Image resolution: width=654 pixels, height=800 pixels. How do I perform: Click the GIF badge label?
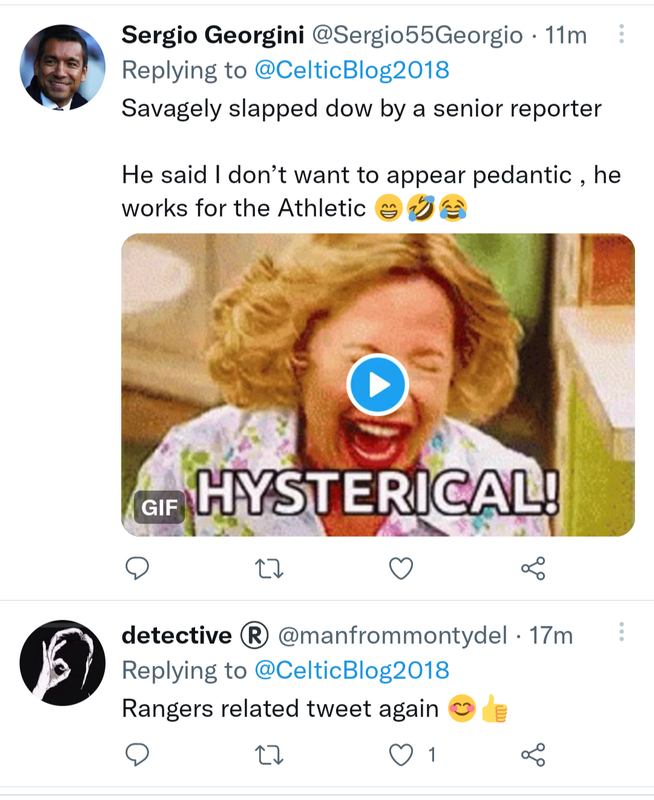pyautogui.click(x=160, y=507)
